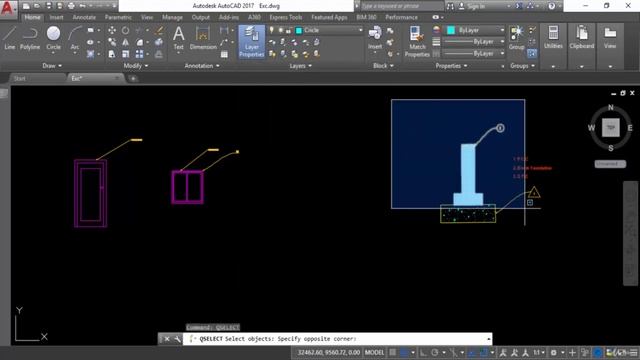Toggle ortho mode in status bar
This screenshot has width=640, height=360.
423,352
